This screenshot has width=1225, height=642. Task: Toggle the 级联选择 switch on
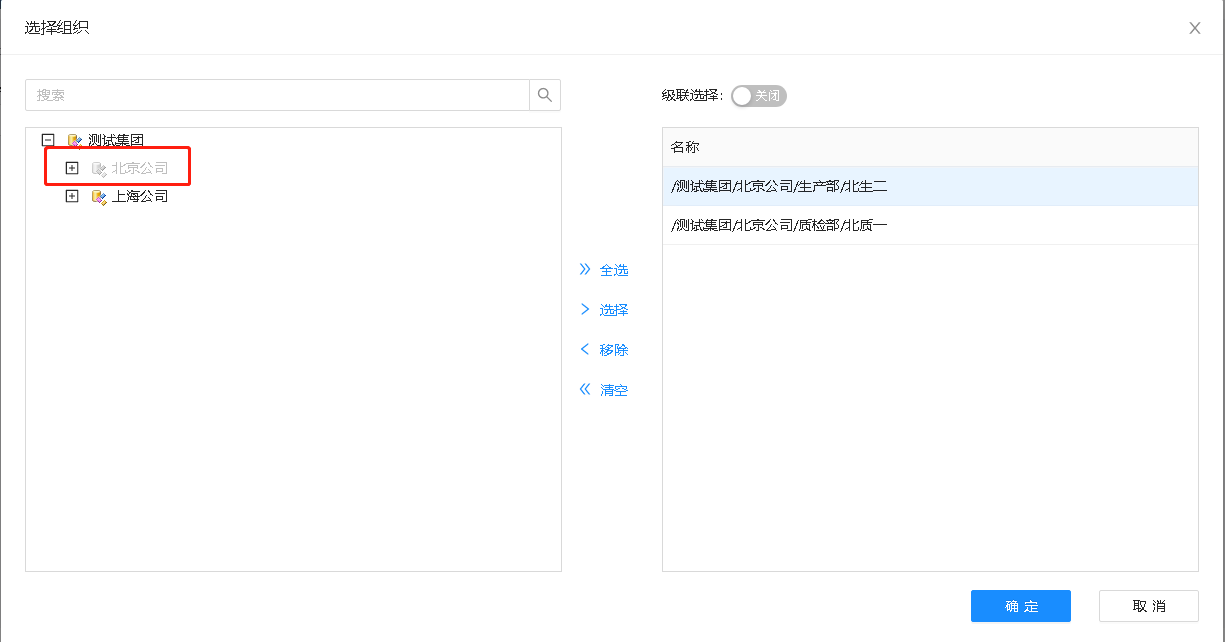[x=758, y=96]
